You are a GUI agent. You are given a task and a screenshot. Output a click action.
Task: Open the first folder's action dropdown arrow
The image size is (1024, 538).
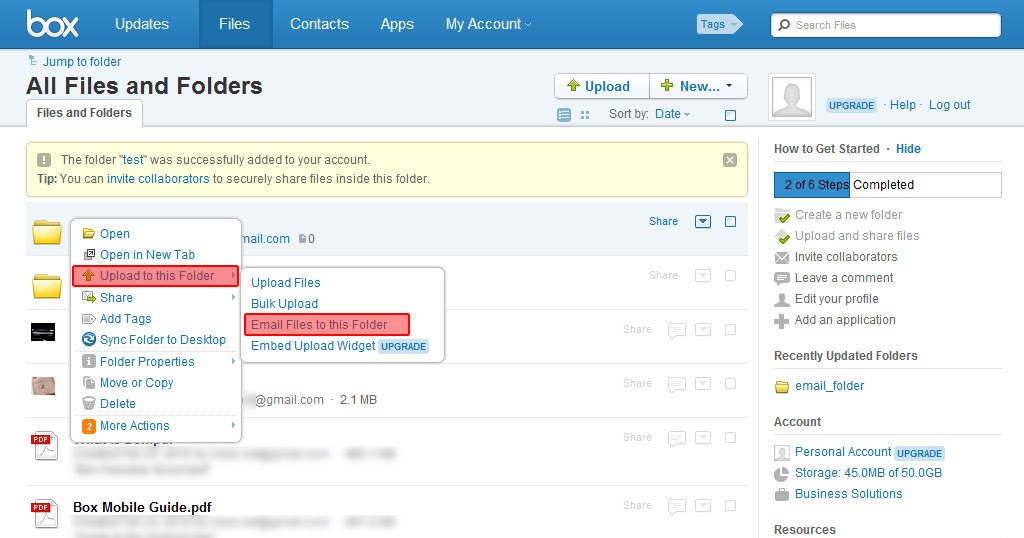click(x=703, y=222)
